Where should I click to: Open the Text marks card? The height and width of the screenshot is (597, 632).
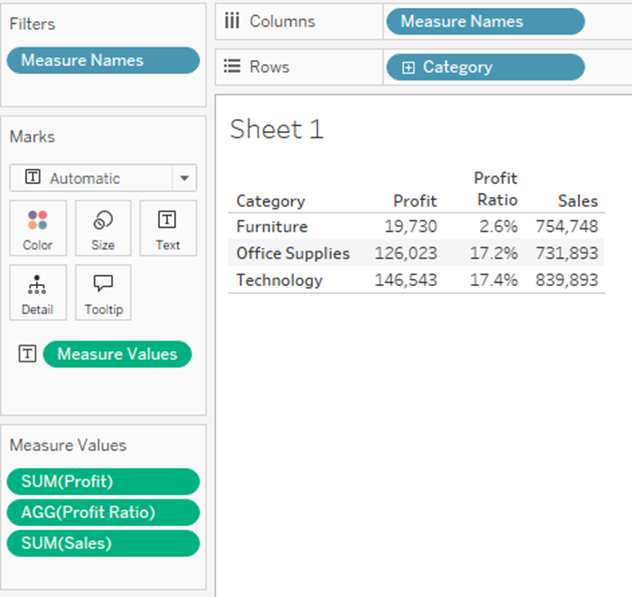pos(168,228)
